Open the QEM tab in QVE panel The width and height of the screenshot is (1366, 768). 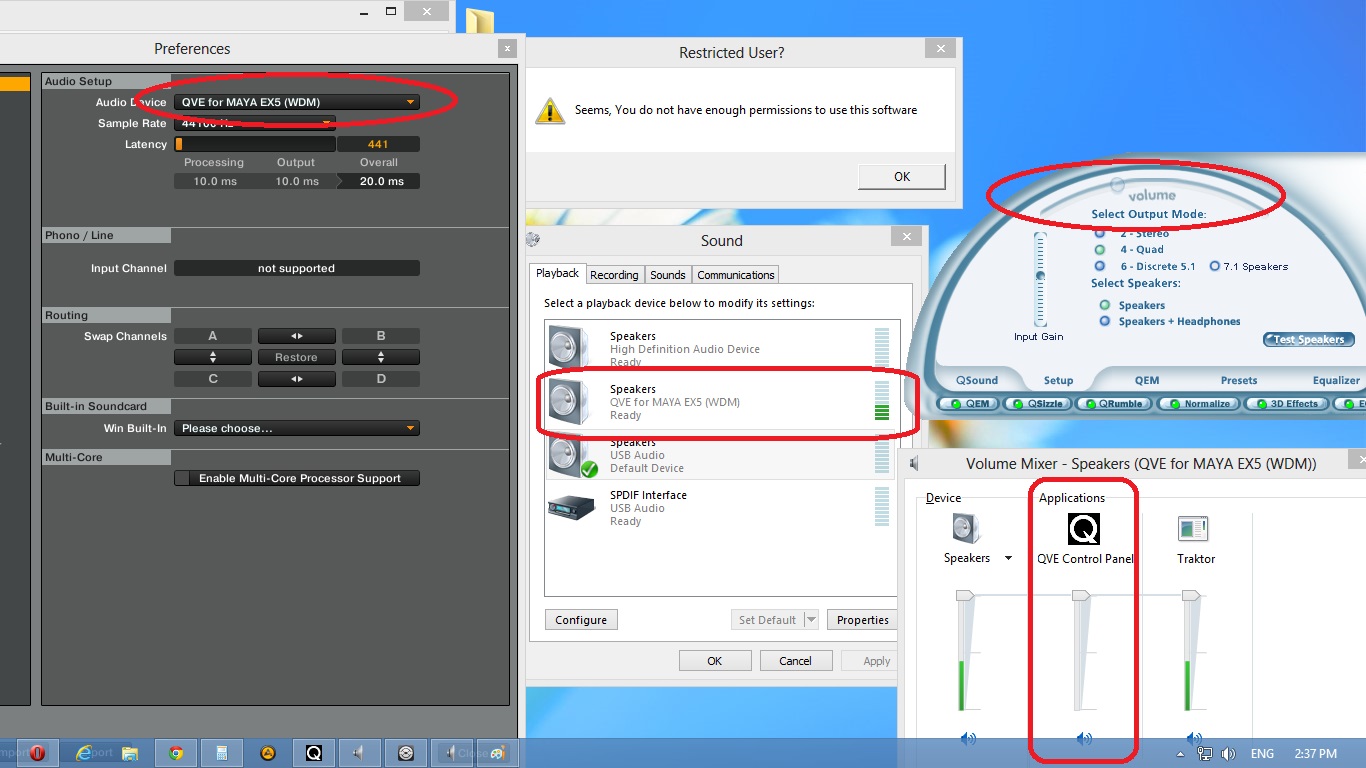(x=1147, y=380)
